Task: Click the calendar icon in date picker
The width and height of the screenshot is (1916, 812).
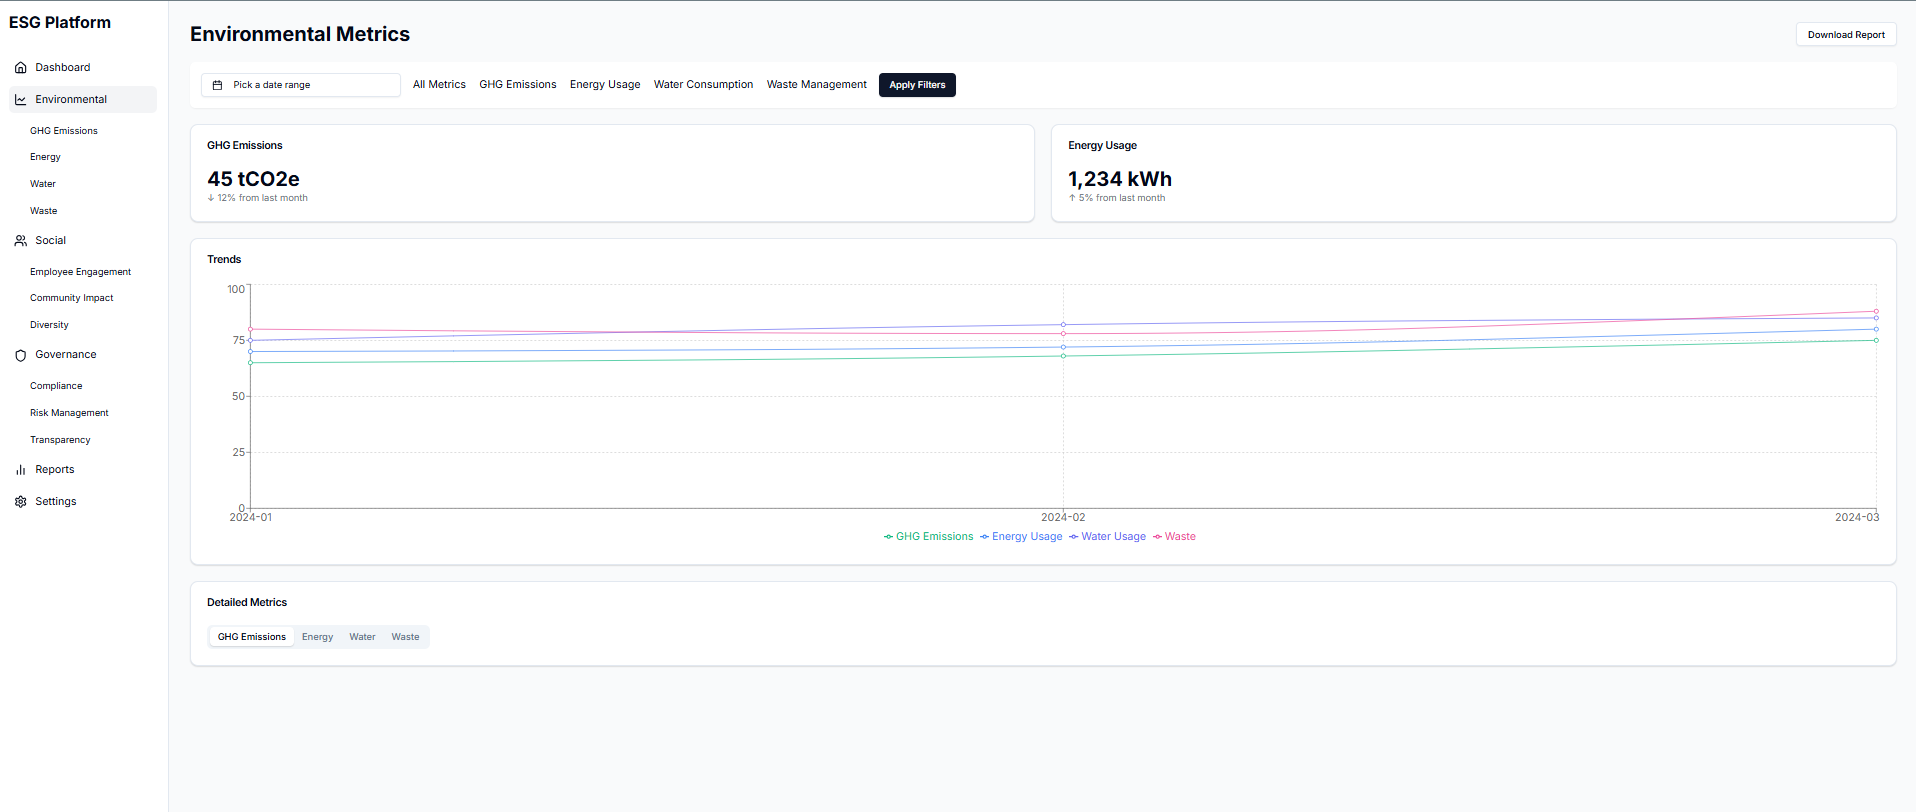Action: (x=218, y=85)
